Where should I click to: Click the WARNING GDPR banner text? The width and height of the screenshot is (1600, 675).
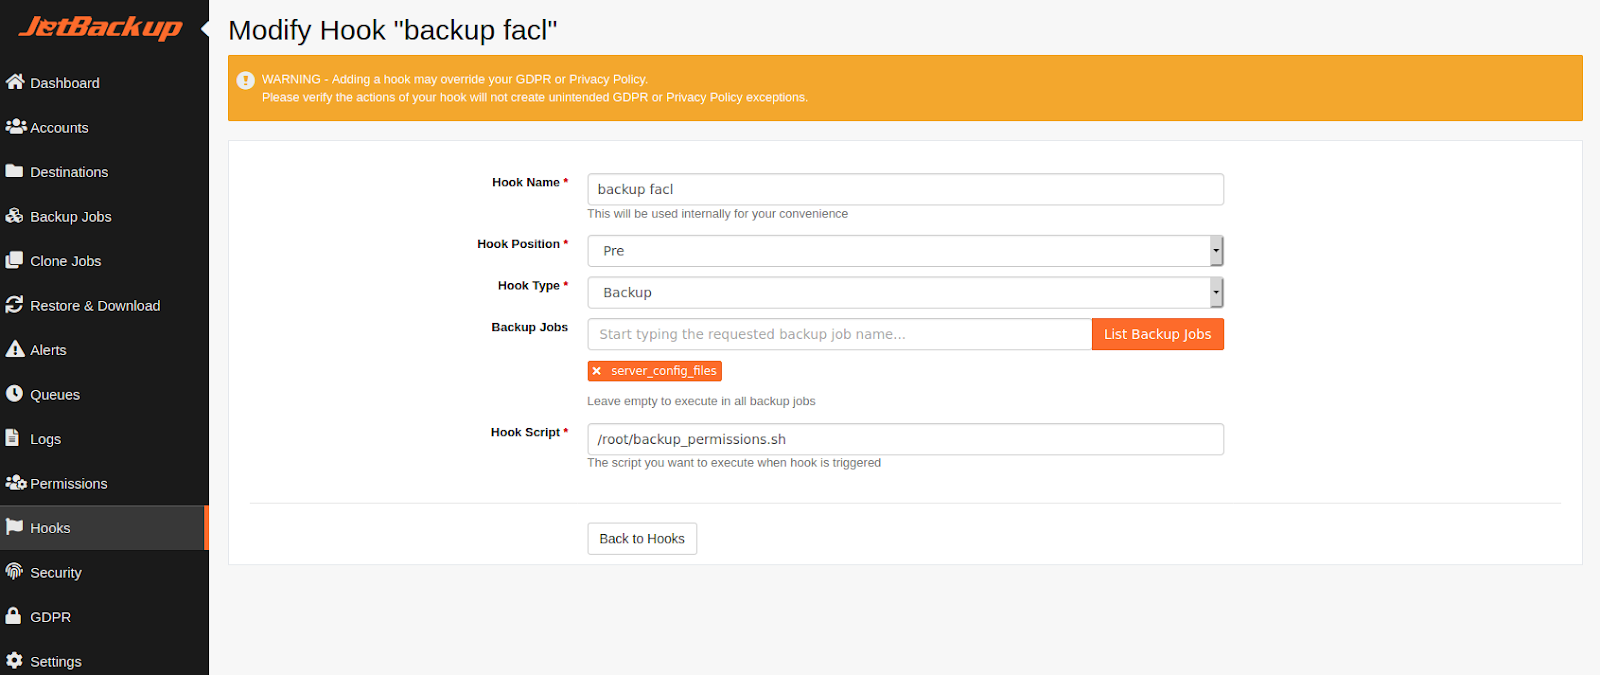pos(535,88)
